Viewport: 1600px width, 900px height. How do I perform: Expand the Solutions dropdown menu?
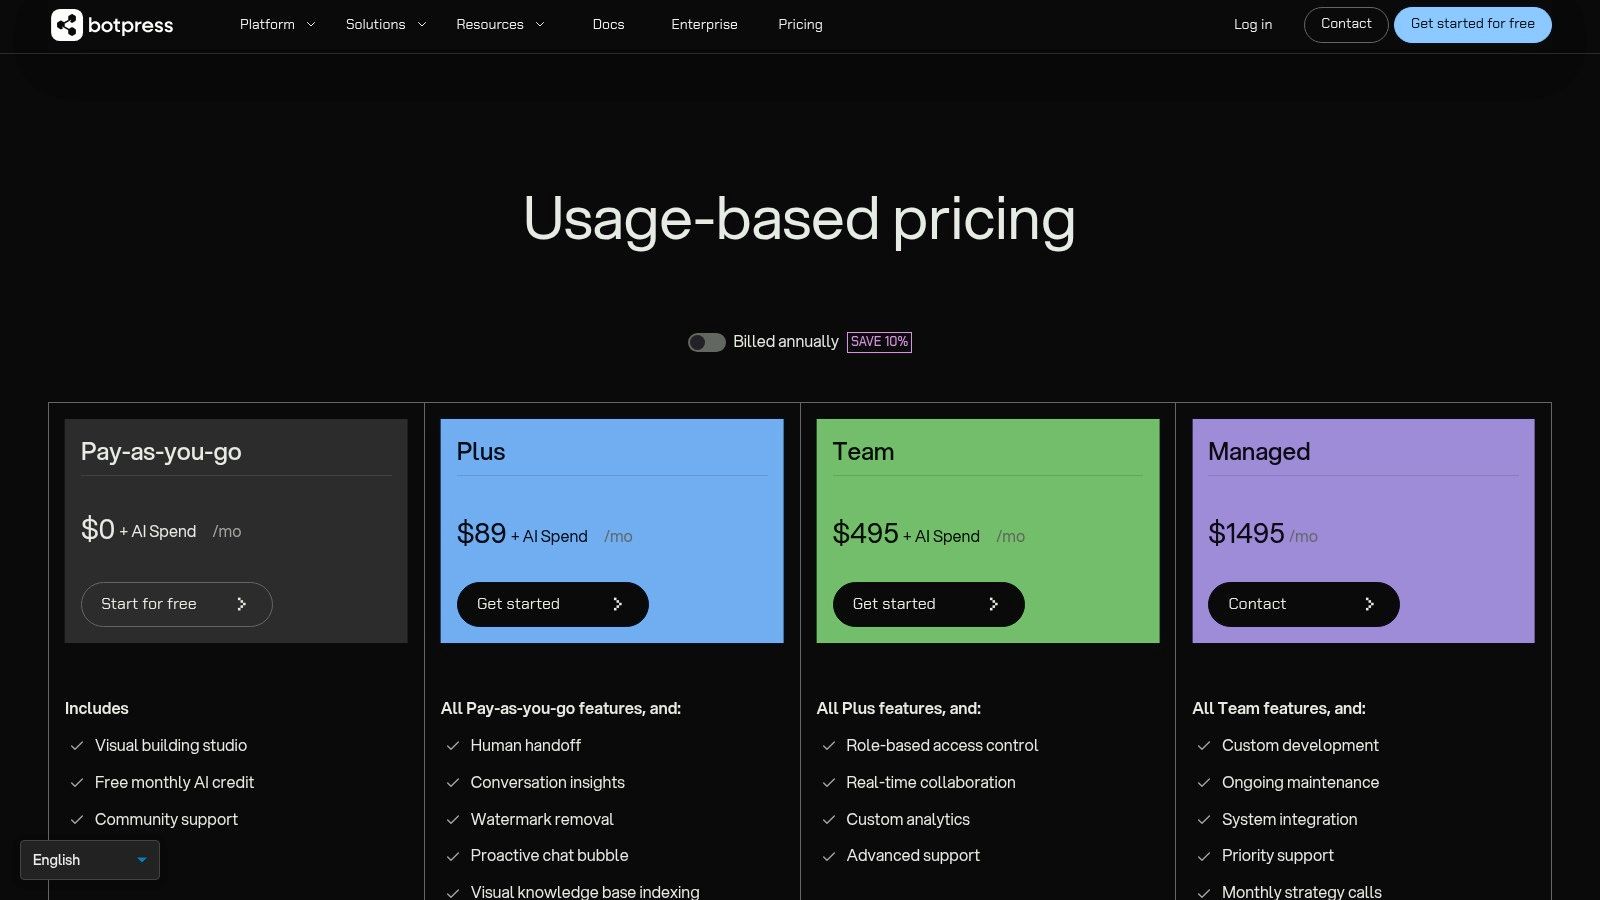386,24
